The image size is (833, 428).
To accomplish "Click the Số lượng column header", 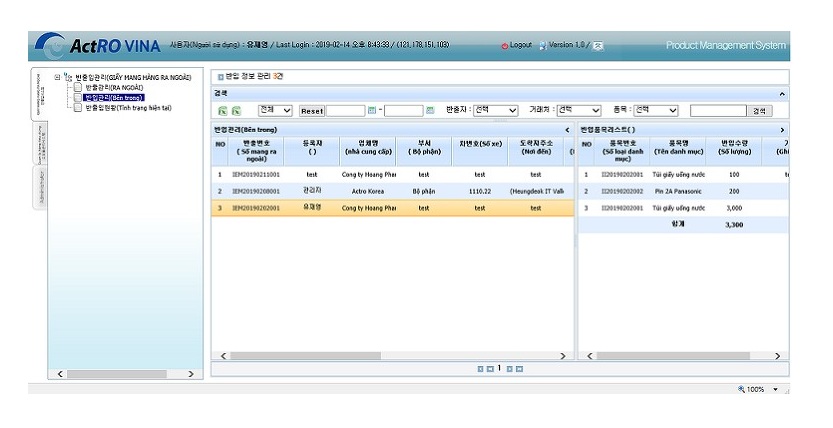I will pos(734,151).
